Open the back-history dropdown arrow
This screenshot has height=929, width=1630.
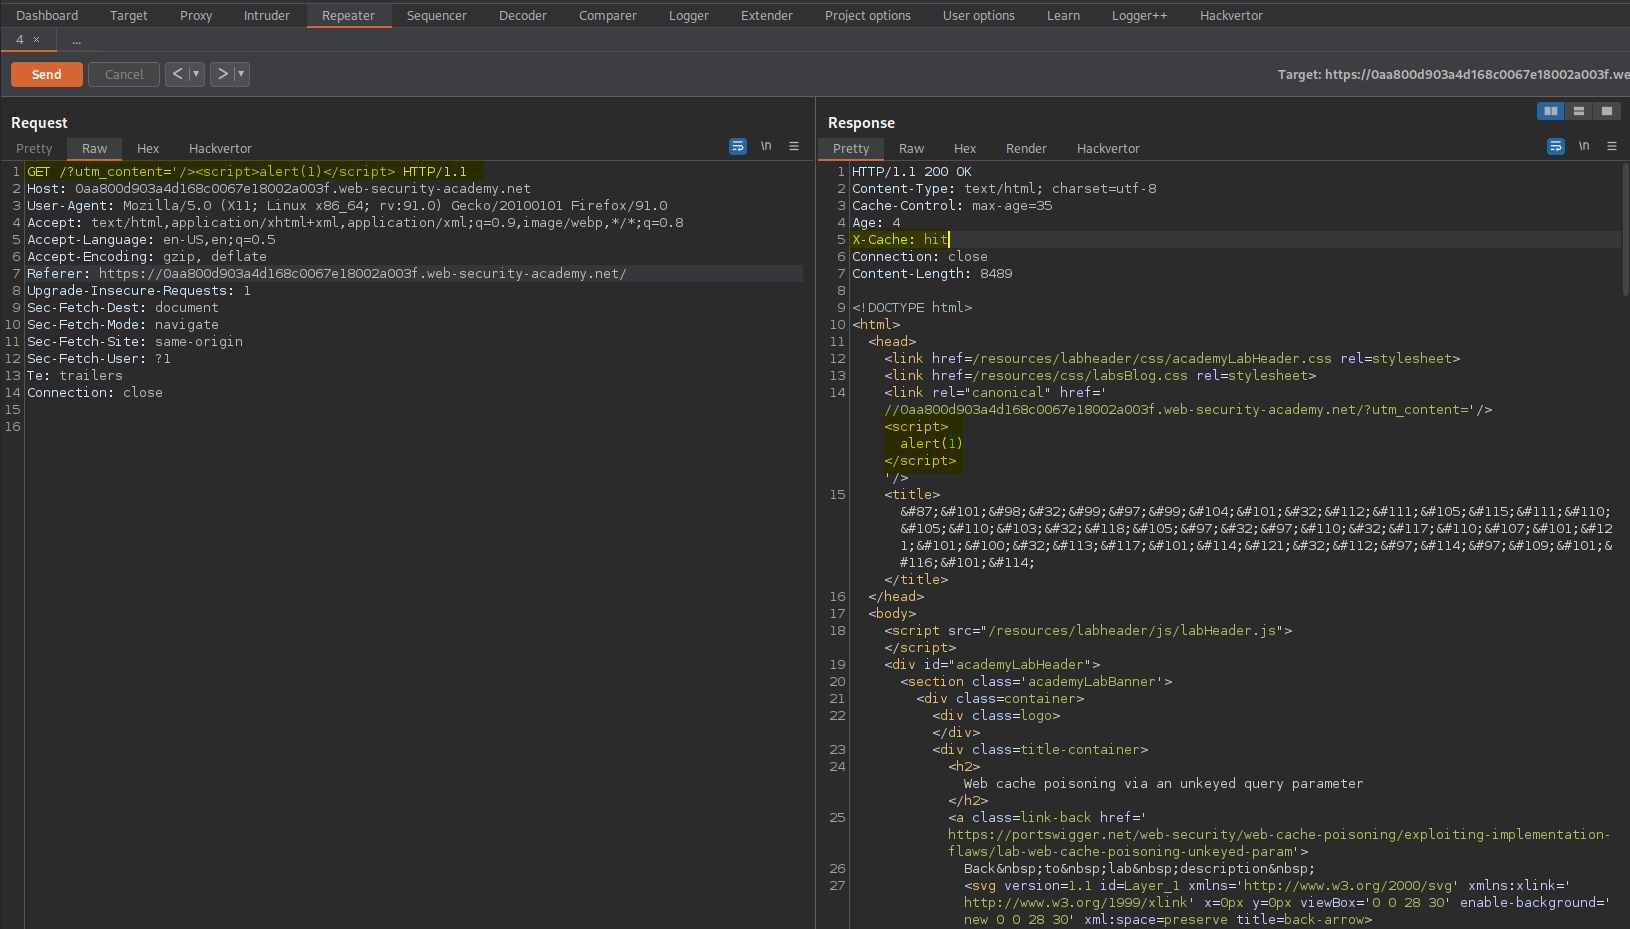point(196,74)
